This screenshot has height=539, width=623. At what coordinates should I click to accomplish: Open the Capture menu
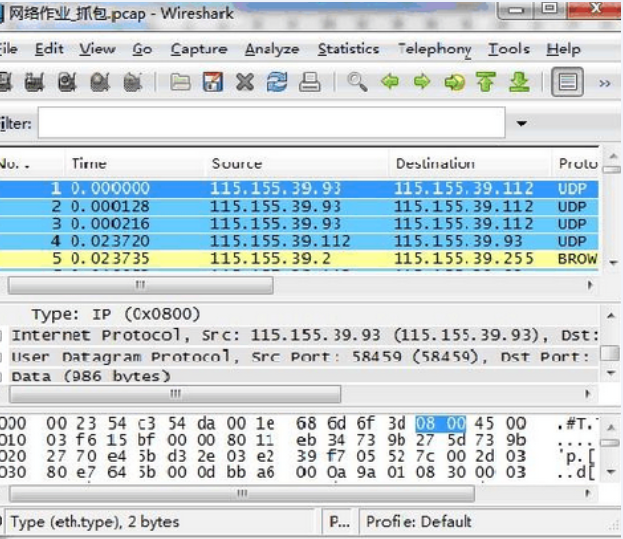point(199,49)
